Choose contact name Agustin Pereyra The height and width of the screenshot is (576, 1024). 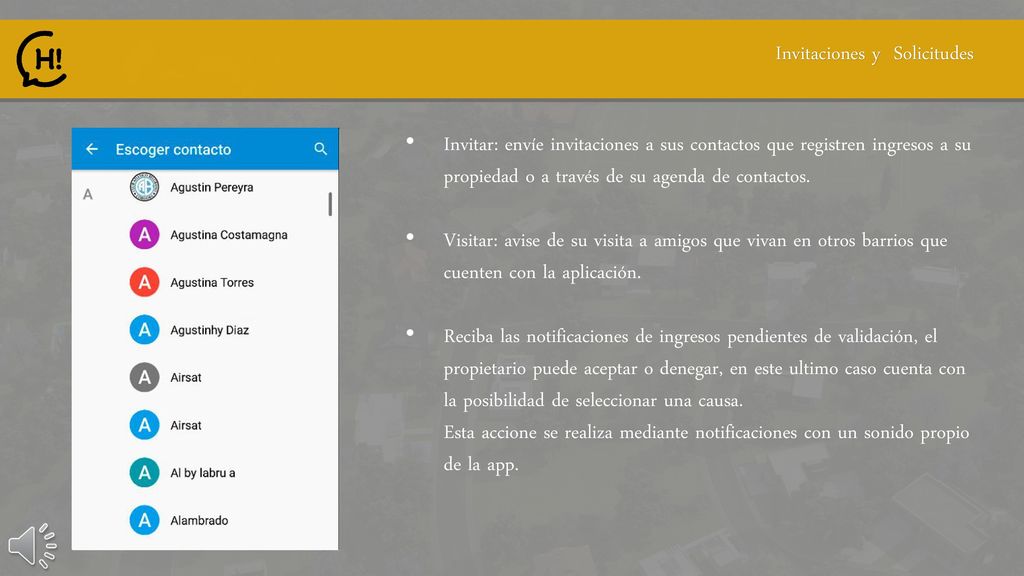click(x=212, y=187)
